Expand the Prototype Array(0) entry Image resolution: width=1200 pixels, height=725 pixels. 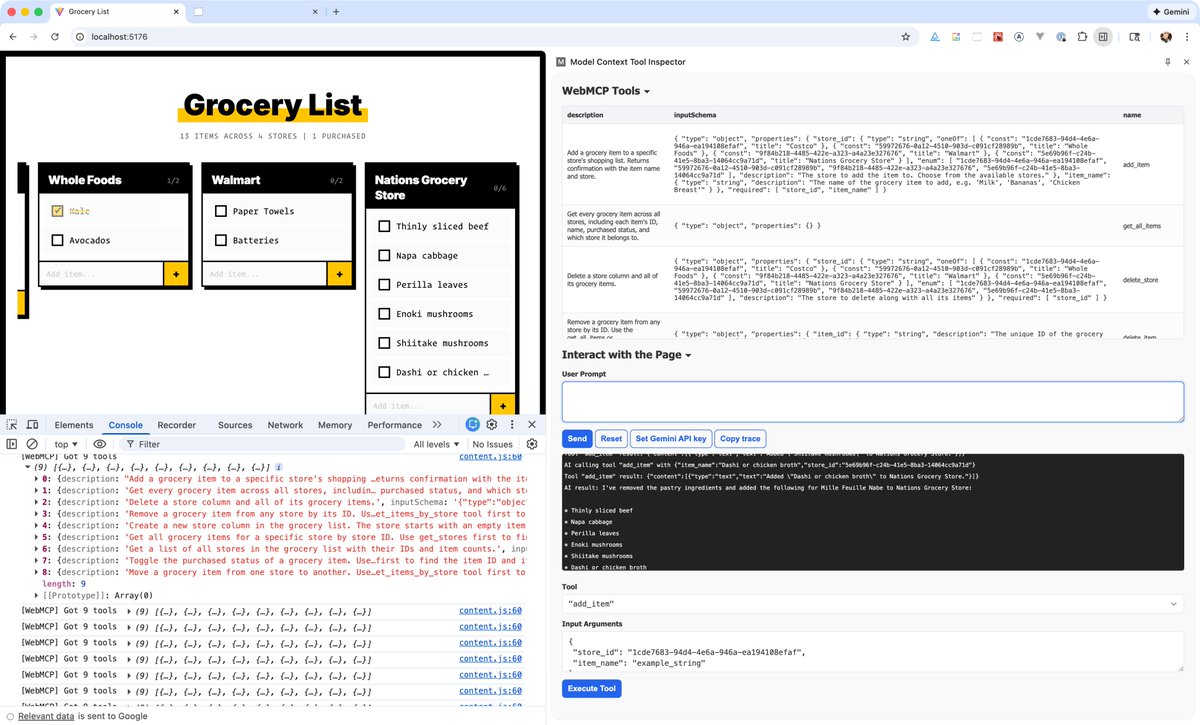click(34, 595)
